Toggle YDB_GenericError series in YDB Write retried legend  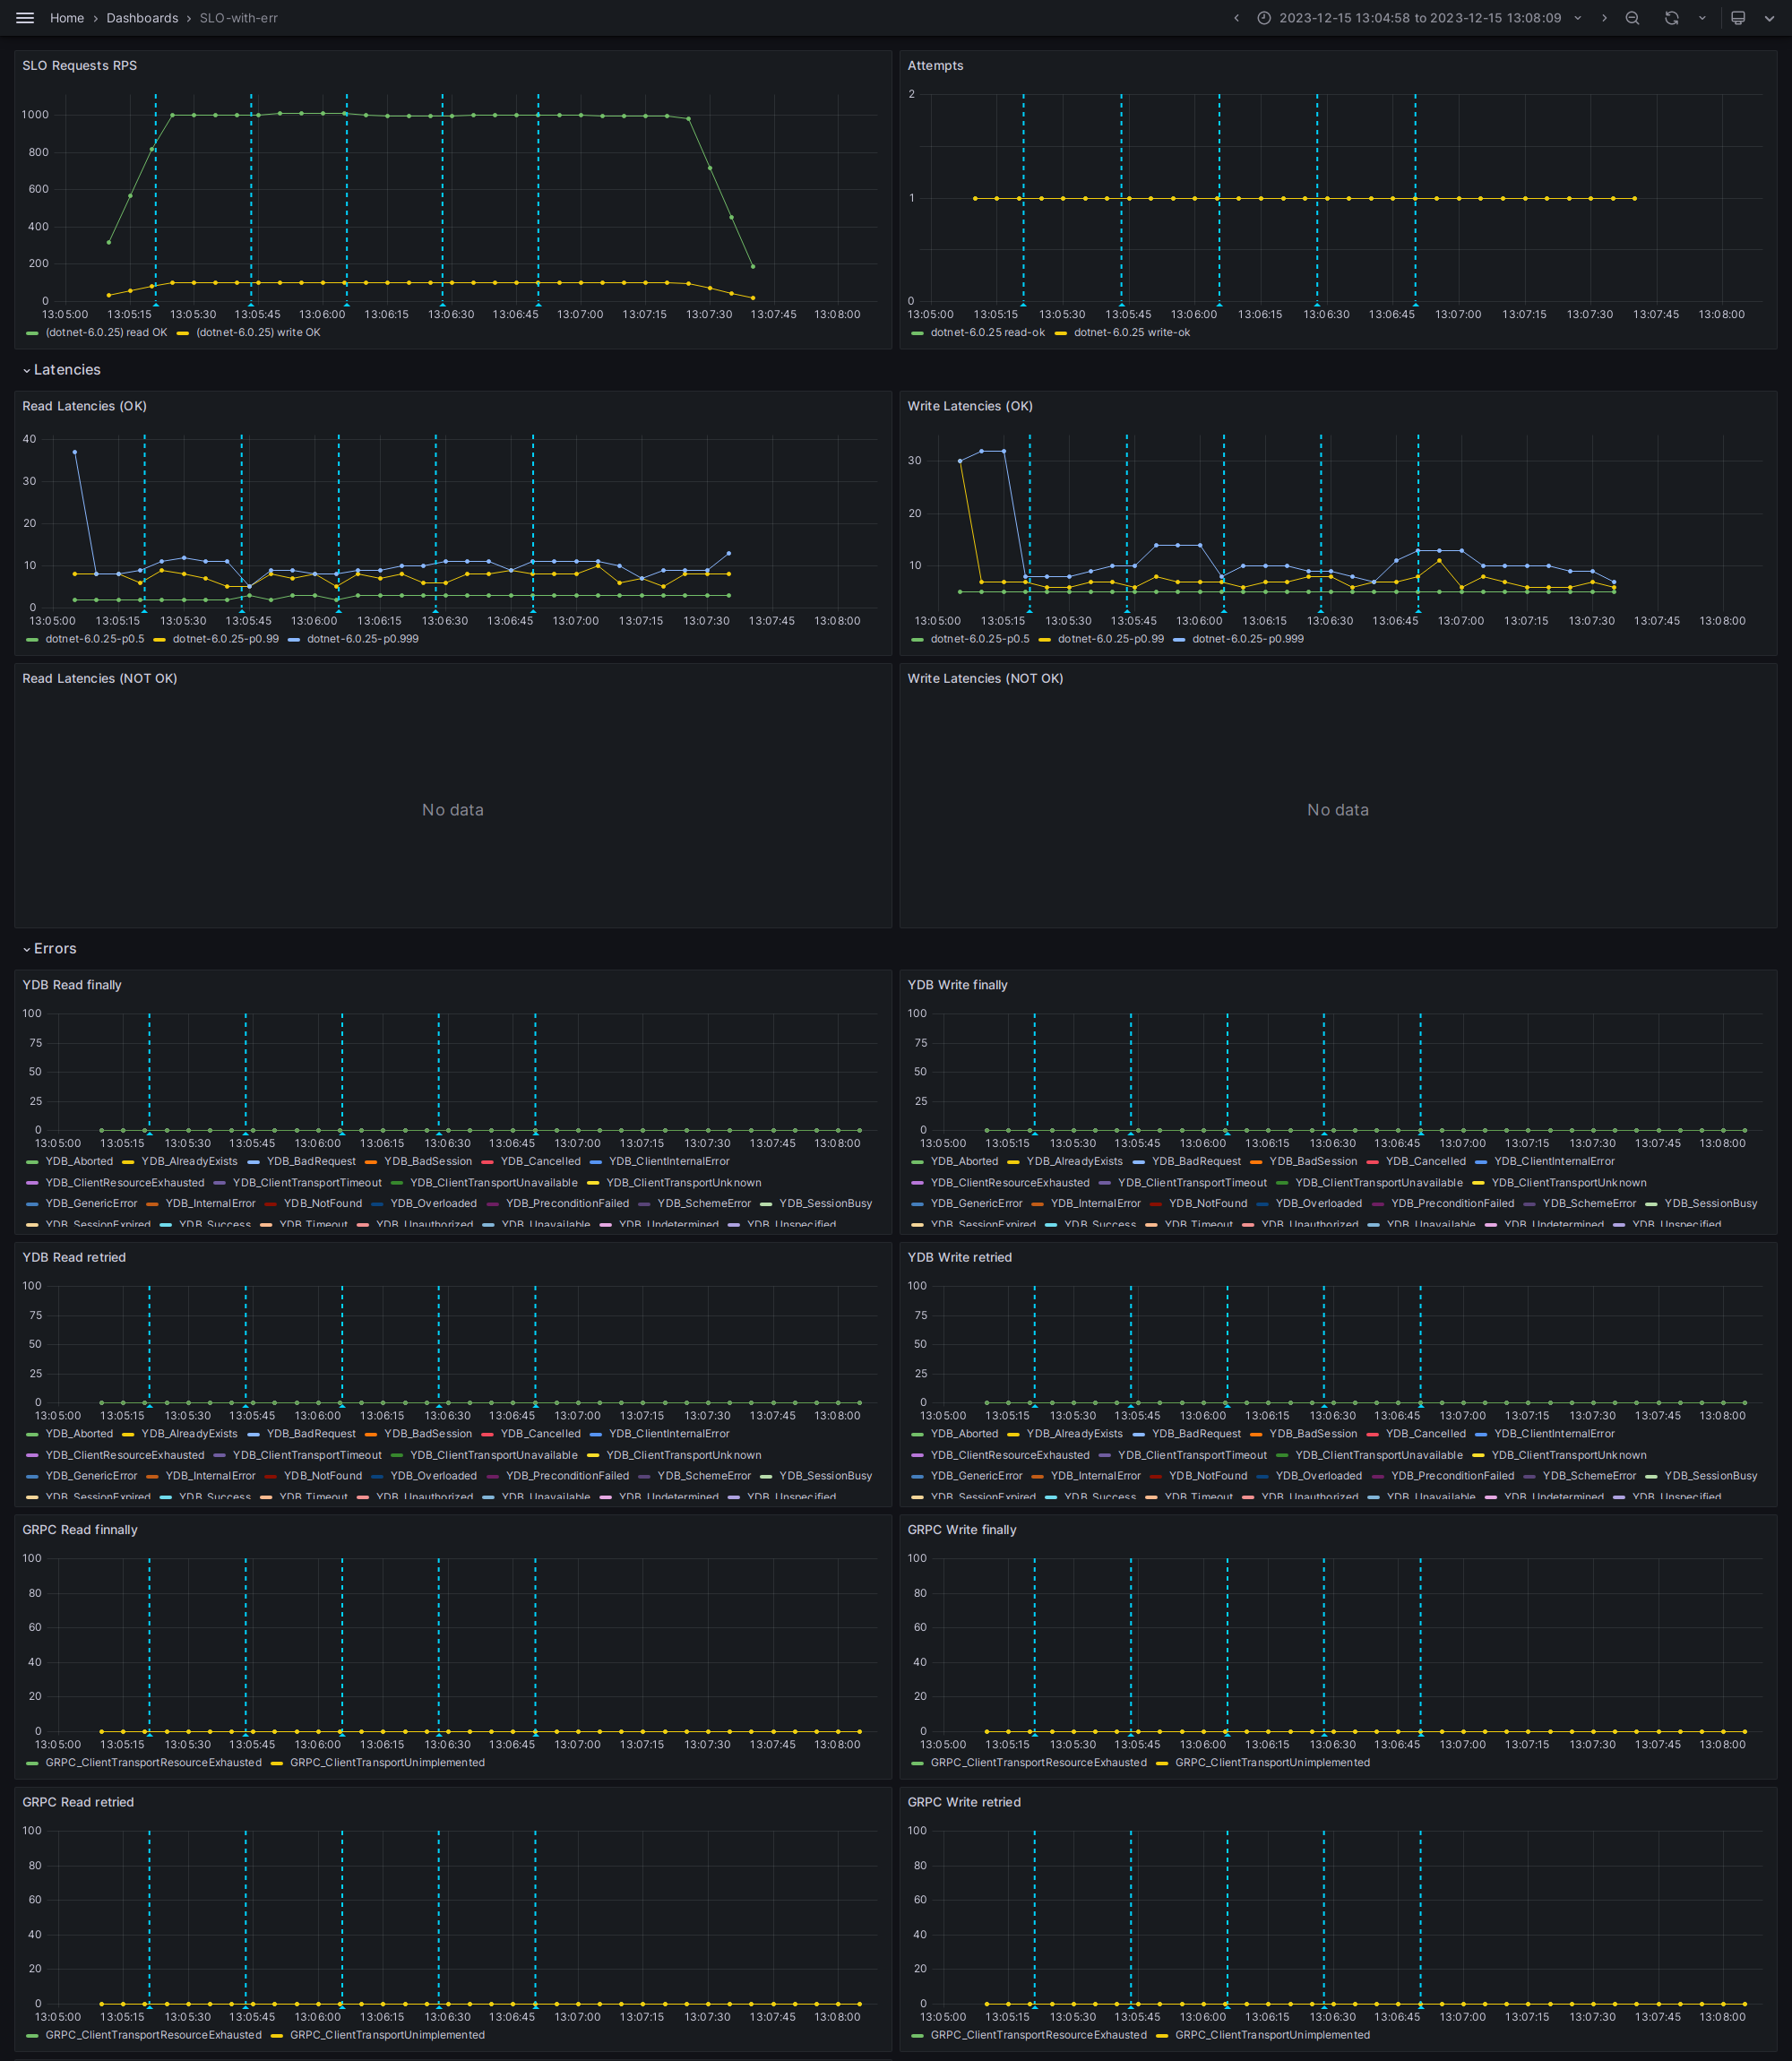[976, 1476]
